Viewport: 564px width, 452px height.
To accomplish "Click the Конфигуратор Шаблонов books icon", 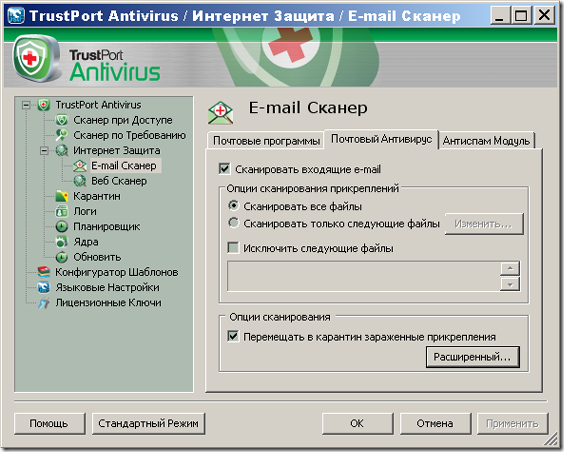I will 44,272.
